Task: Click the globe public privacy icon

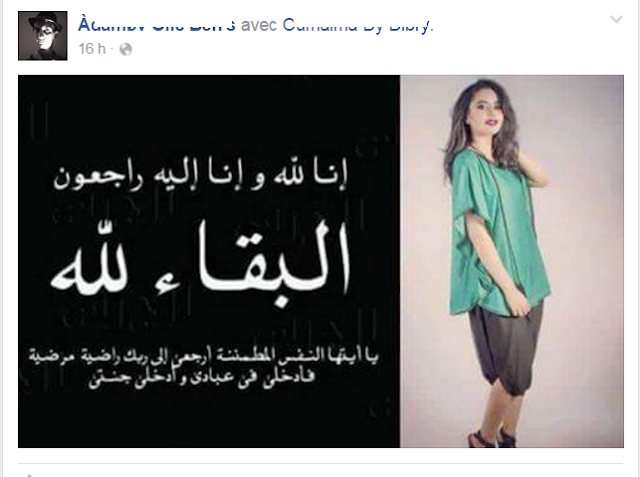Action: click(126, 49)
